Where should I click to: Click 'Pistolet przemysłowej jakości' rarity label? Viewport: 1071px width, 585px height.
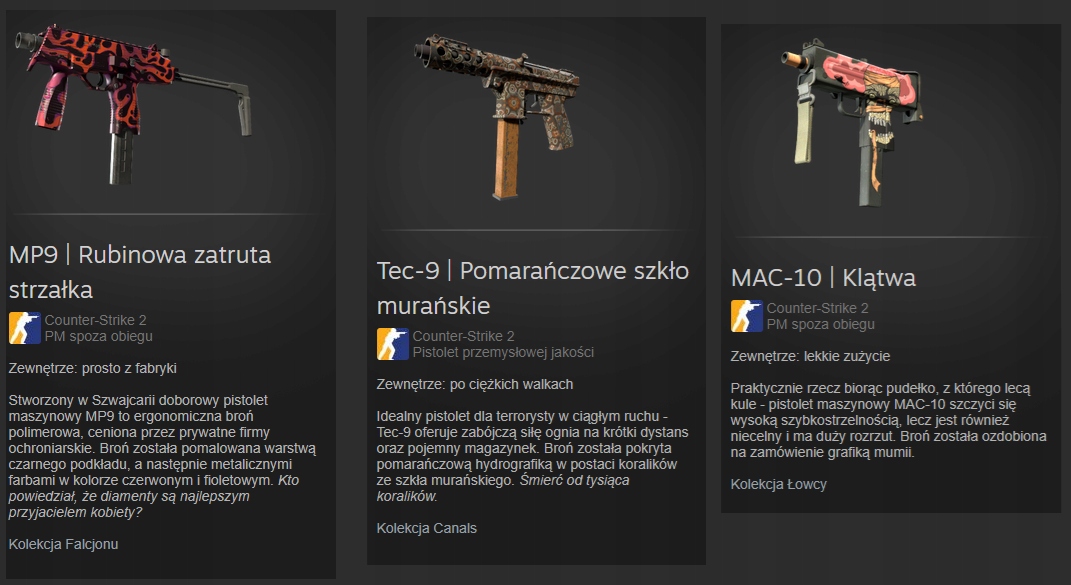[x=503, y=353]
